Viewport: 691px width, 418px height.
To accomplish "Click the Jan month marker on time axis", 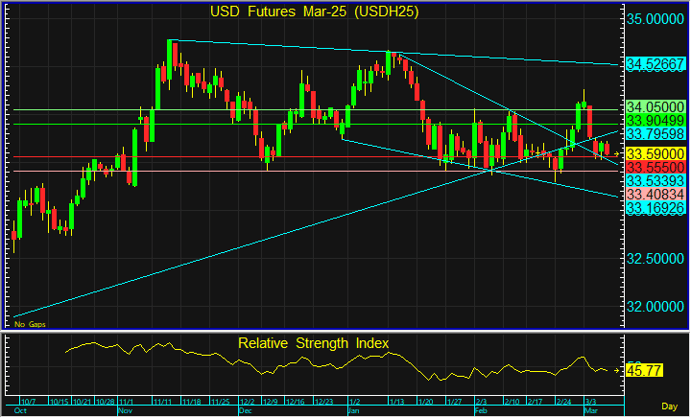I will point(352,410).
